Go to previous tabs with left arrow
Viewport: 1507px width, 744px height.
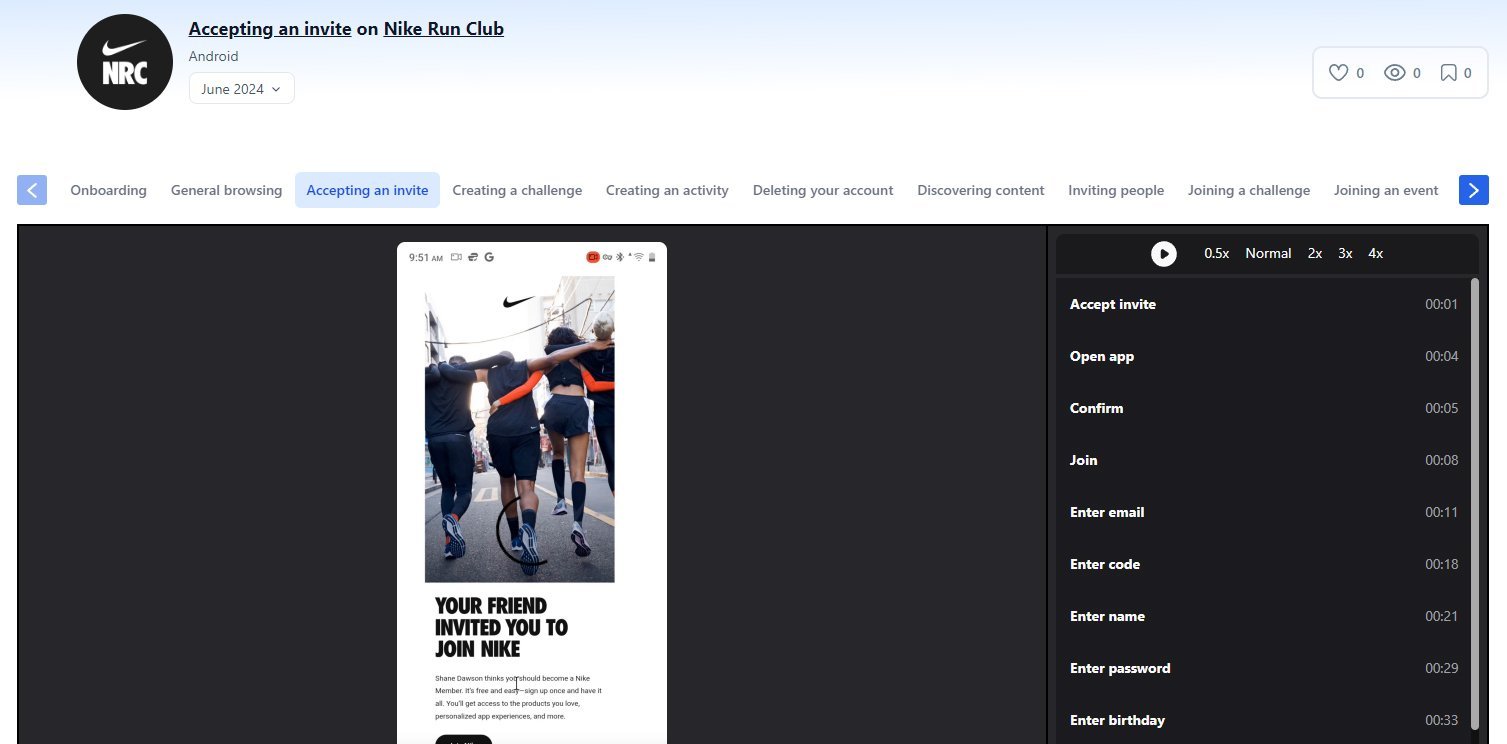coord(32,190)
